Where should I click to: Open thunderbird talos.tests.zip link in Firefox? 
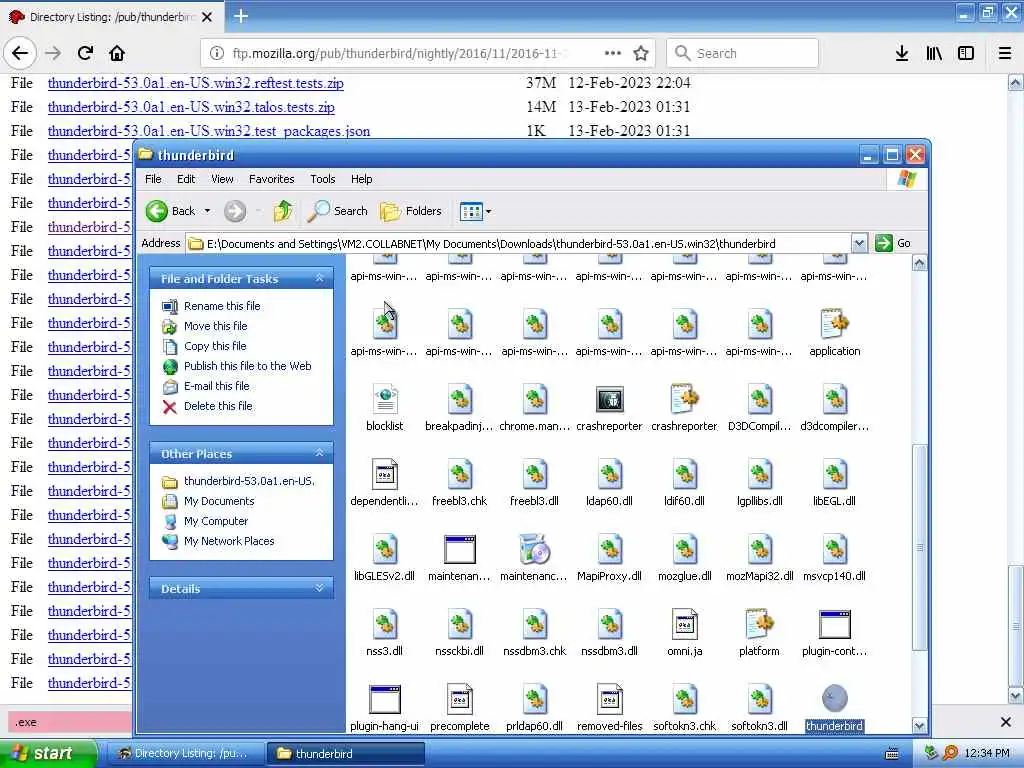191,106
